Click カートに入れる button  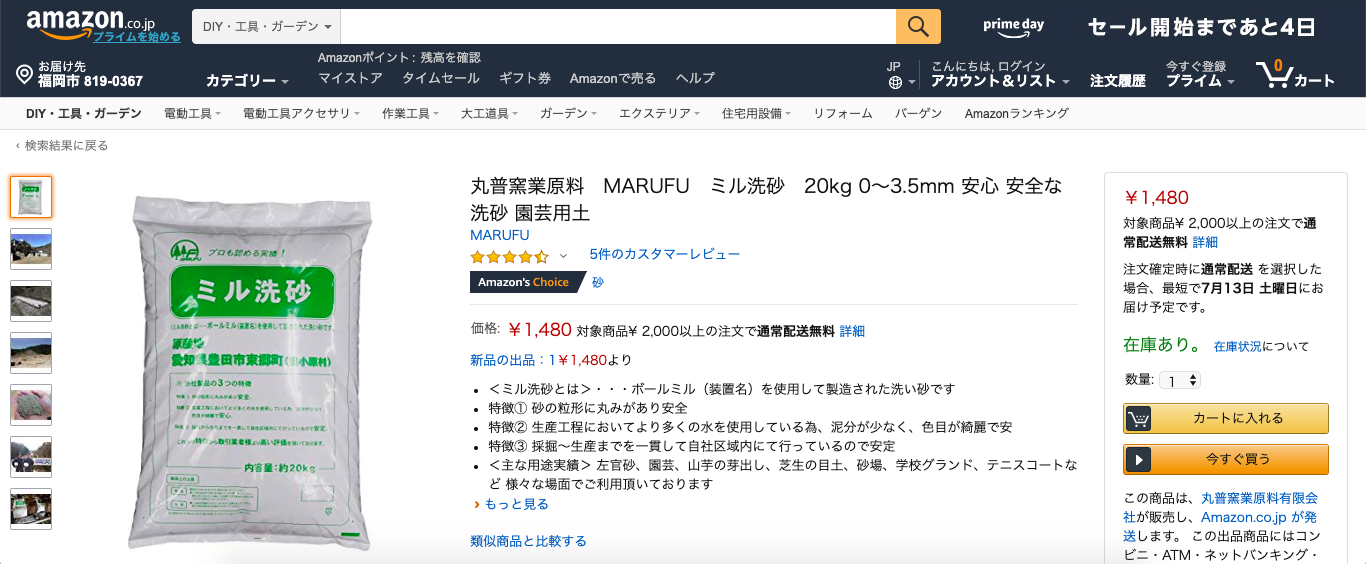pos(1226,418)
